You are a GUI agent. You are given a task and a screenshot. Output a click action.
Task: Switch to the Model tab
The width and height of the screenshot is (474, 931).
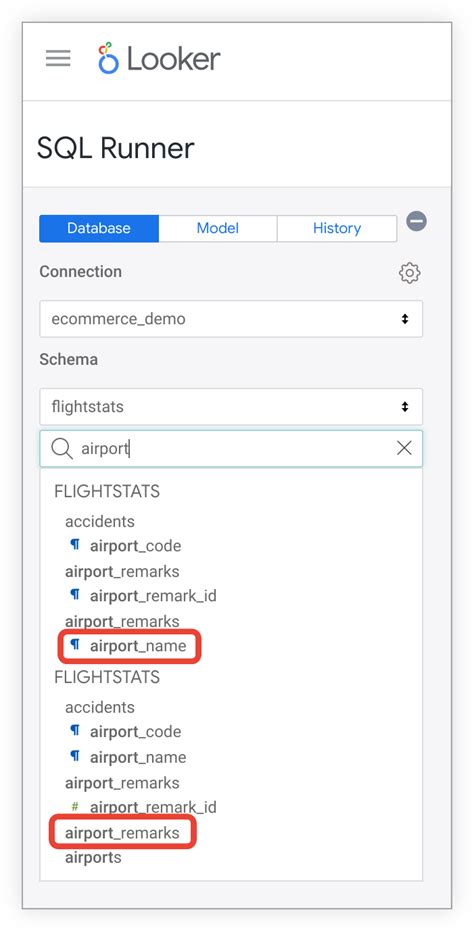point(217,229)
